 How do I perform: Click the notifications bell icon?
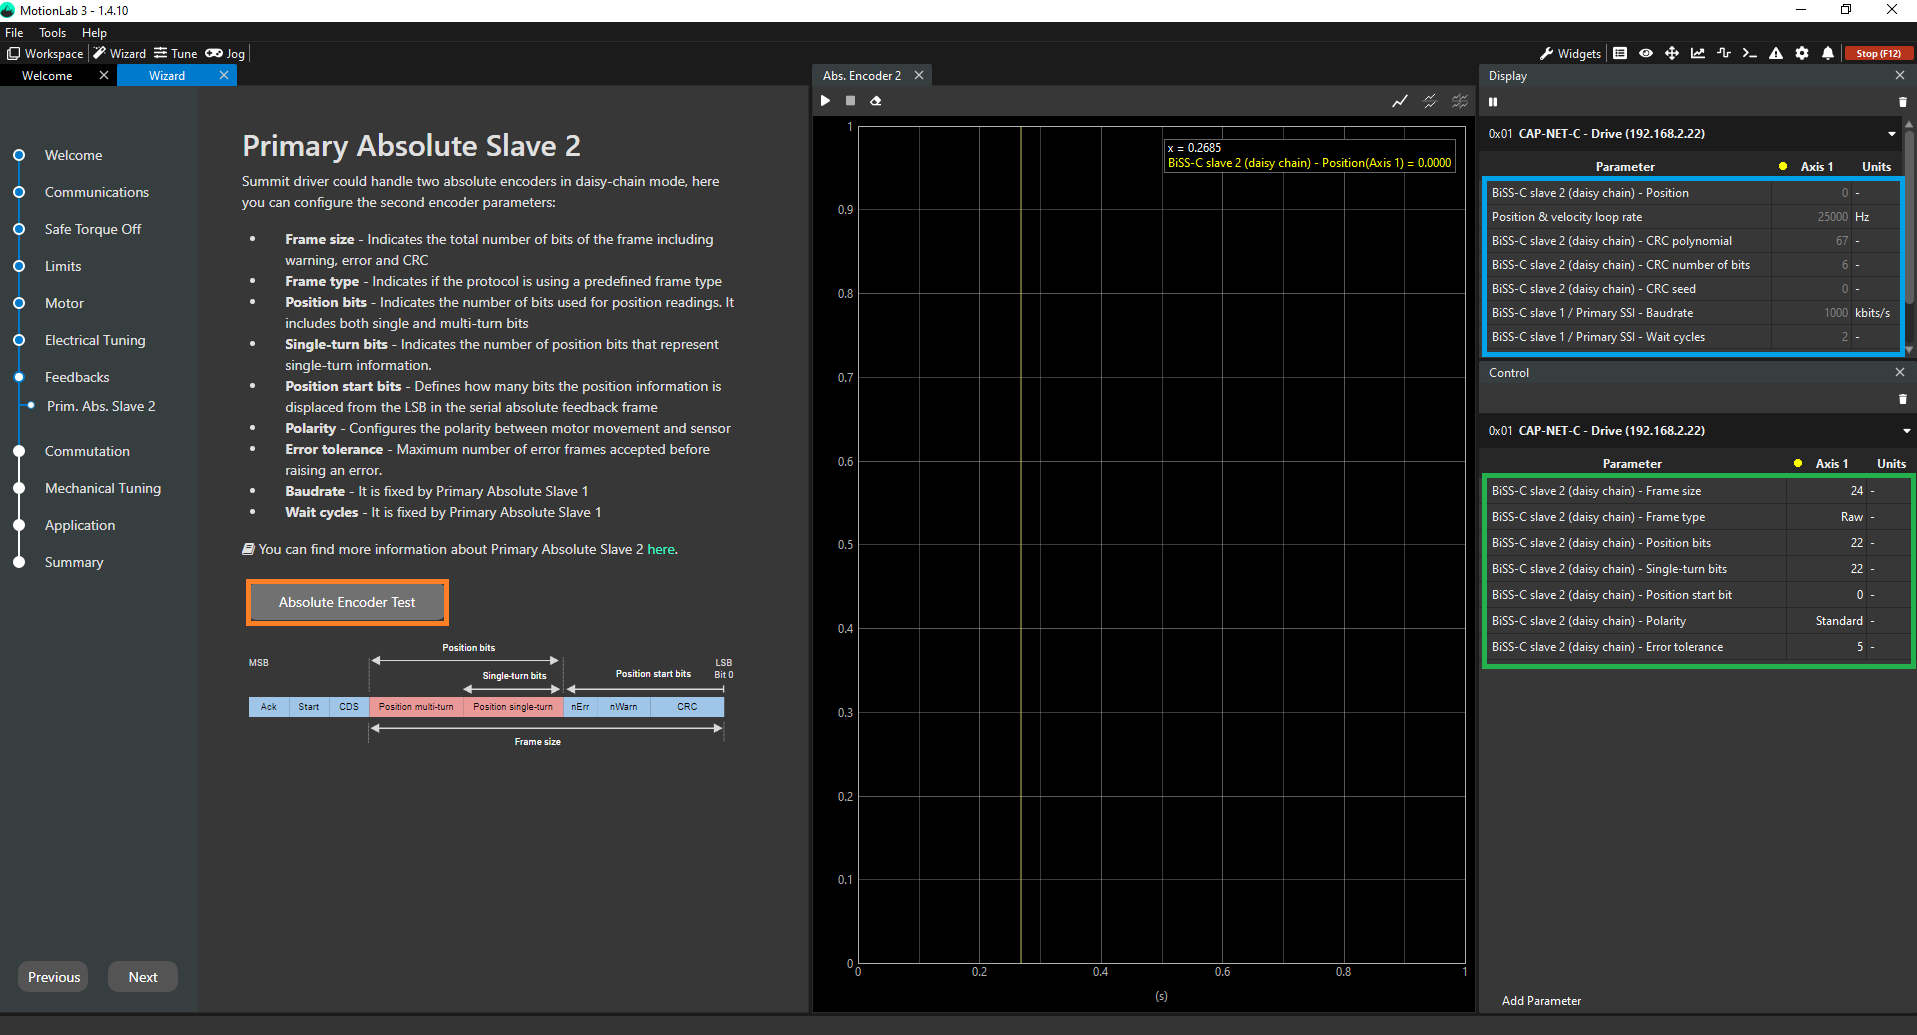point(1828,54)
